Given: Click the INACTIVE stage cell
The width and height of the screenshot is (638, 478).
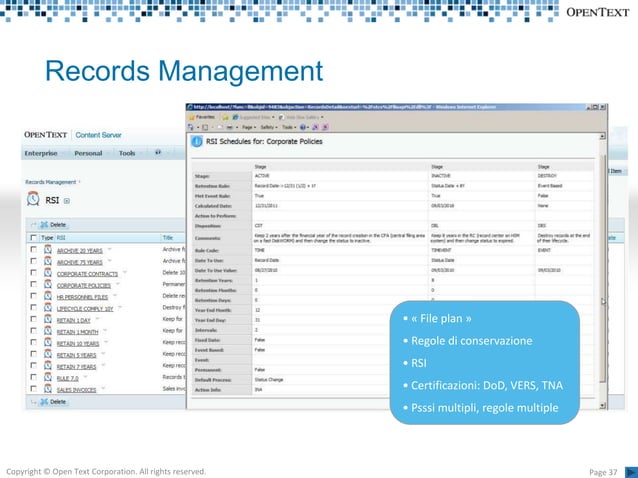Looking at the screenshot, I should click(441, 176).
